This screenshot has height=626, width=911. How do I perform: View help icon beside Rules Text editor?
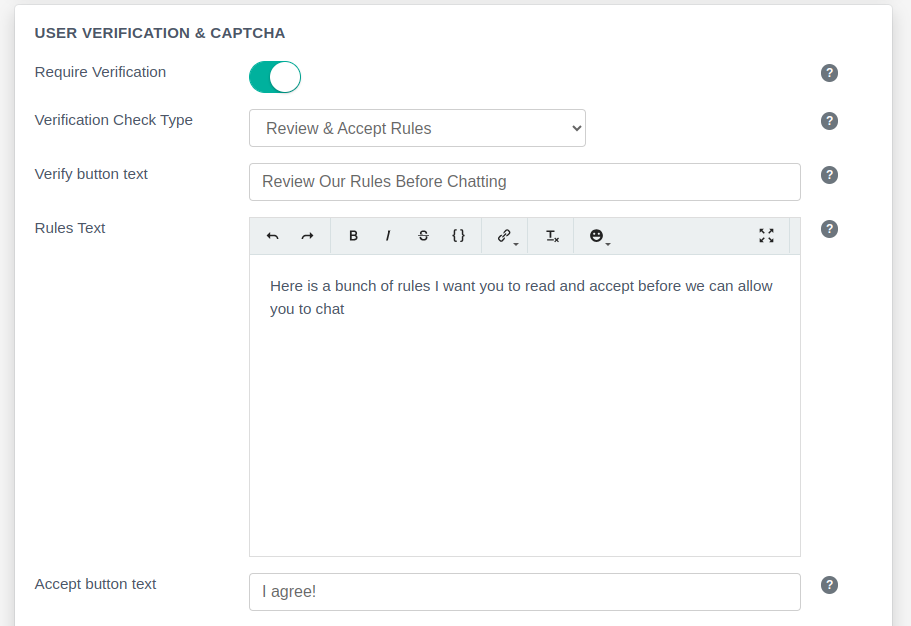pyautogui.click(x=829, y=229)
